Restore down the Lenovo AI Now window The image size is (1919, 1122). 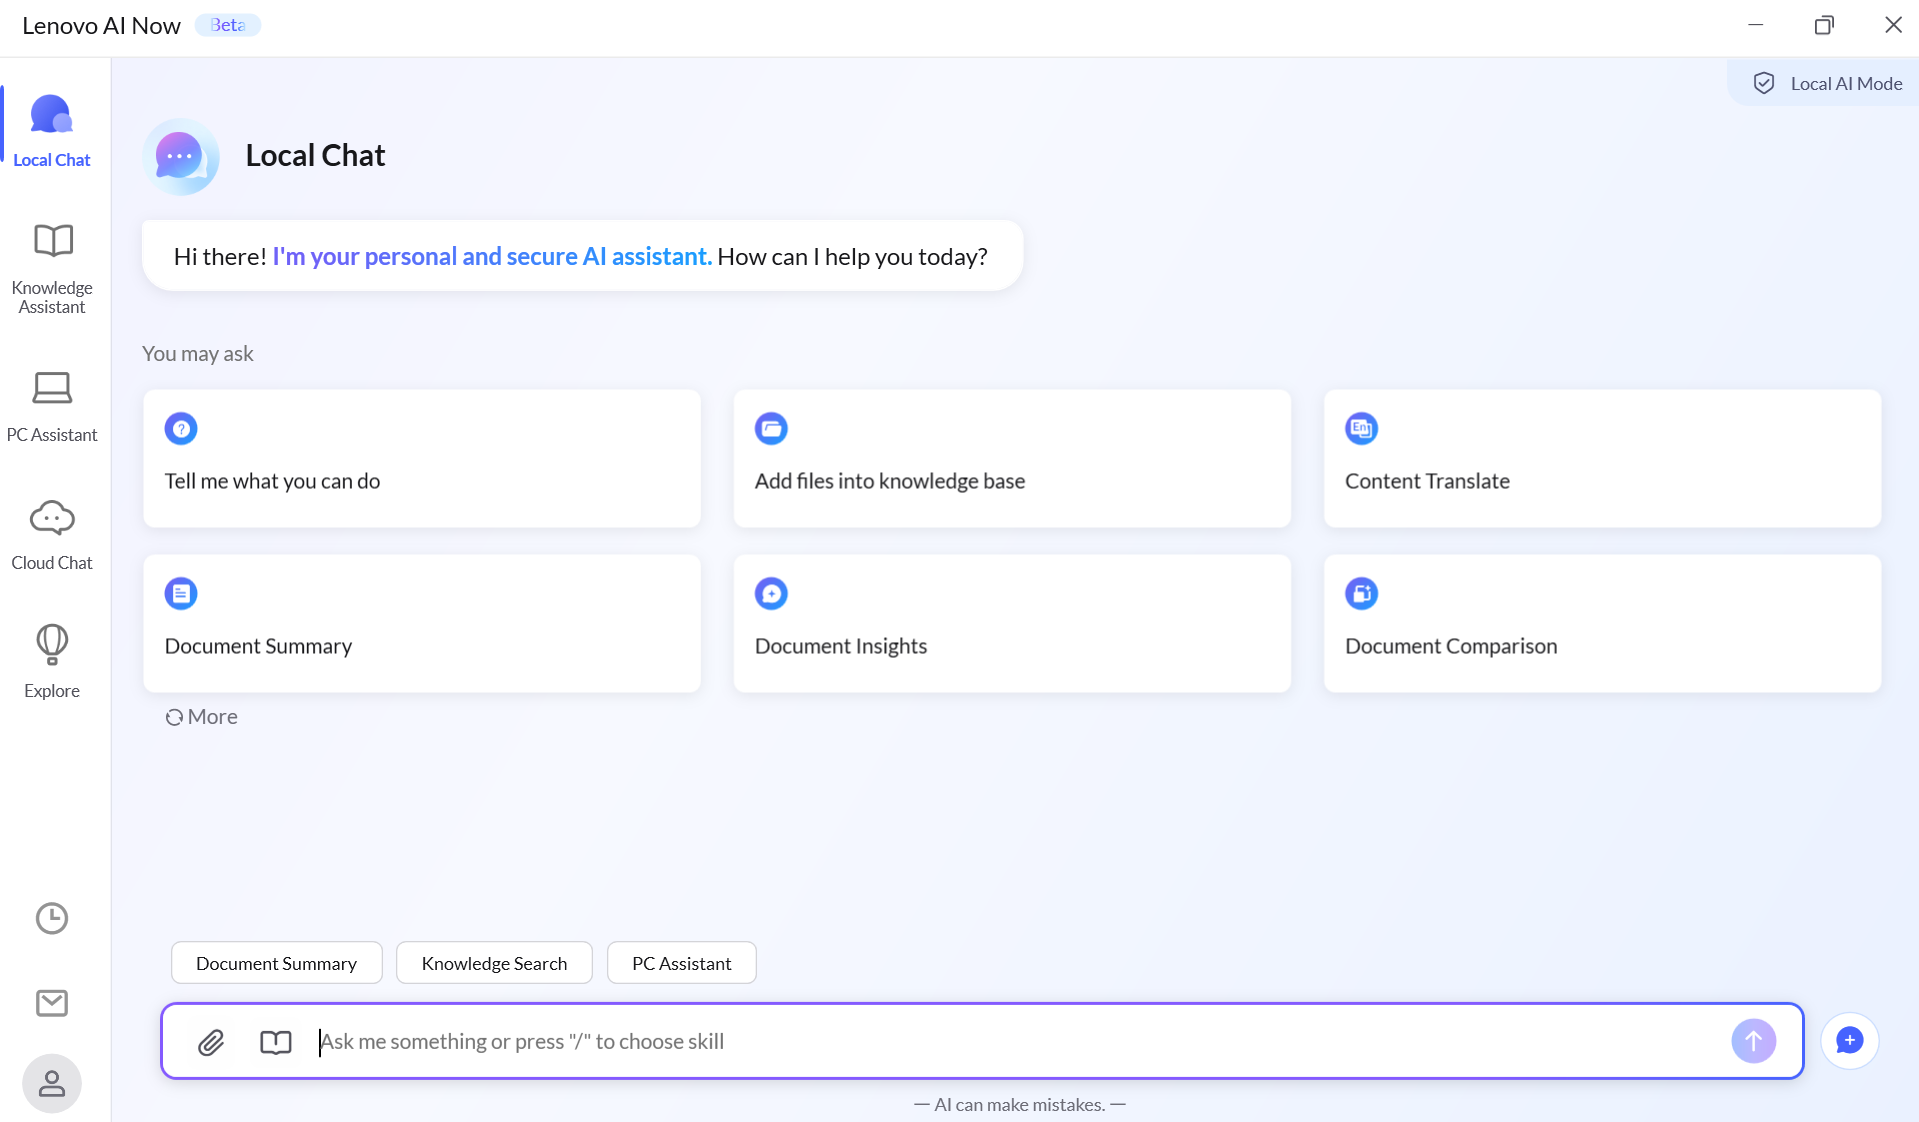1824,25
